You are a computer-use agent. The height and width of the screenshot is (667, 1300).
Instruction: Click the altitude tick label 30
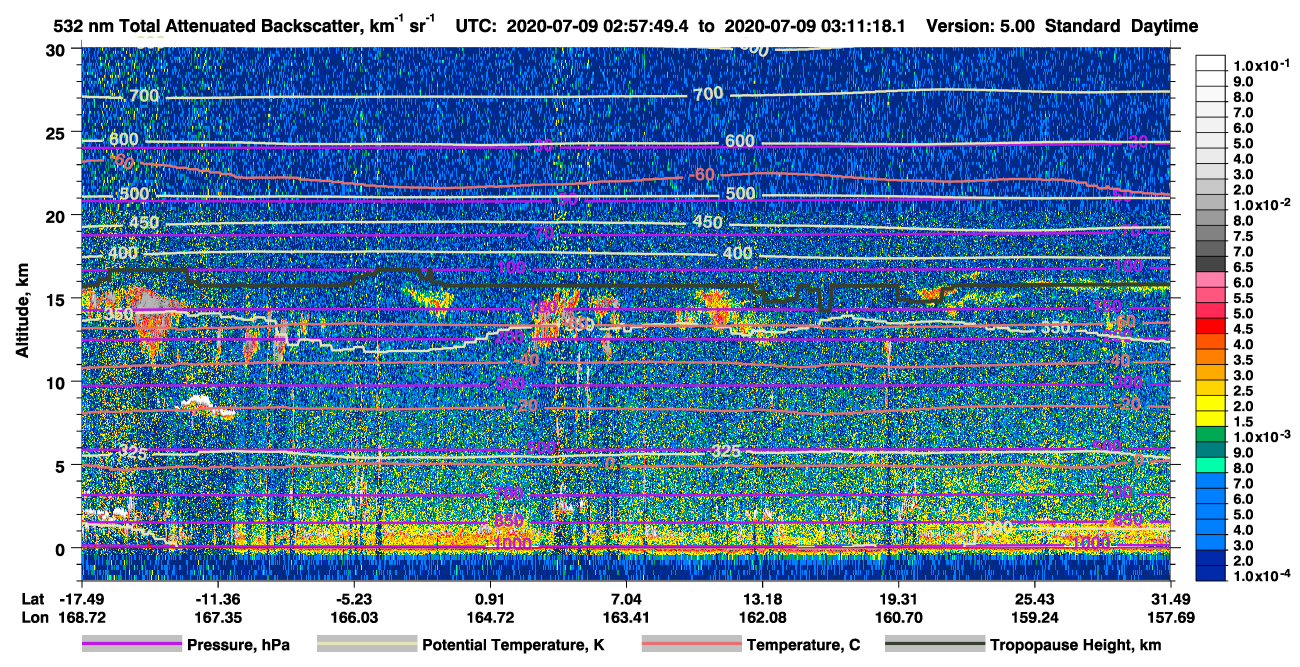click(x=58, y=50)
